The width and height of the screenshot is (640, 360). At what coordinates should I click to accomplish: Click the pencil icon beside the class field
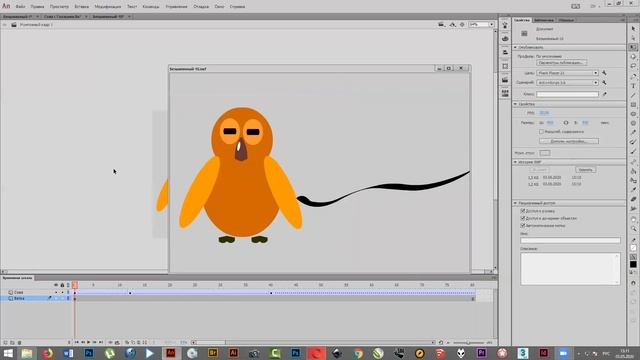point(604,94)
